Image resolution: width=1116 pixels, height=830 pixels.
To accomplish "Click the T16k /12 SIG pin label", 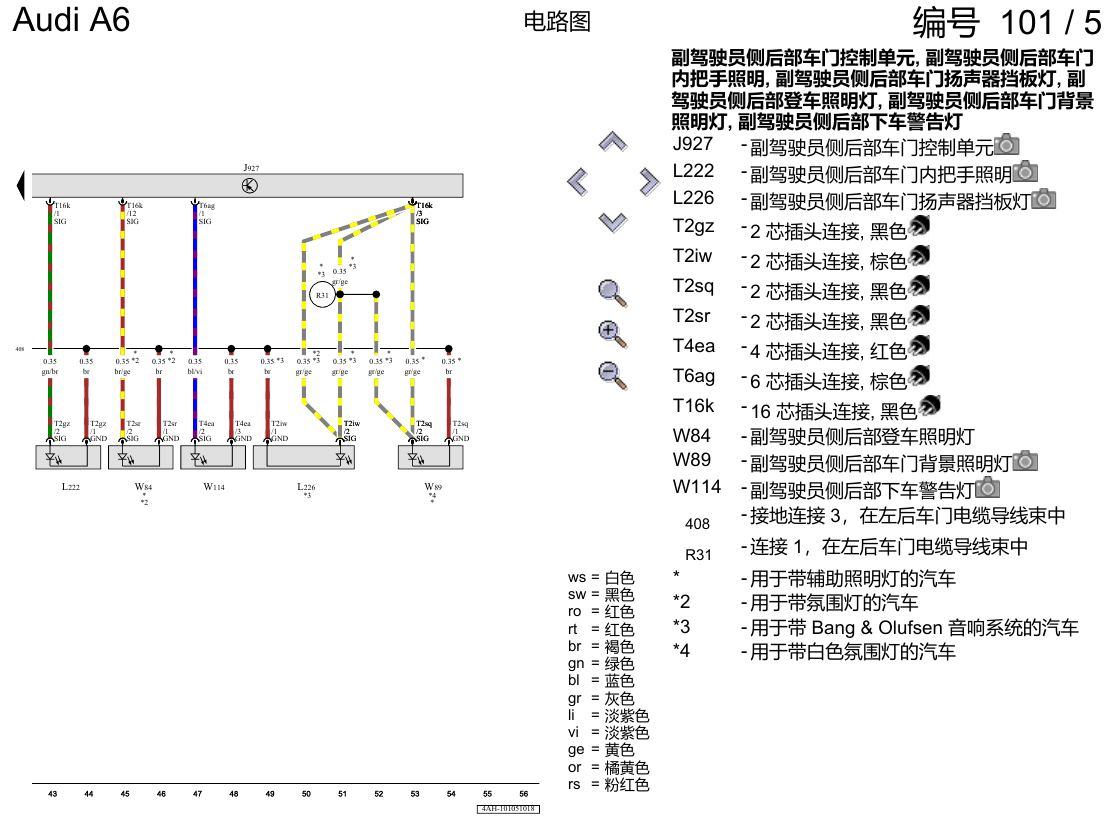I will pyautogui.click(x=135, y=214).
